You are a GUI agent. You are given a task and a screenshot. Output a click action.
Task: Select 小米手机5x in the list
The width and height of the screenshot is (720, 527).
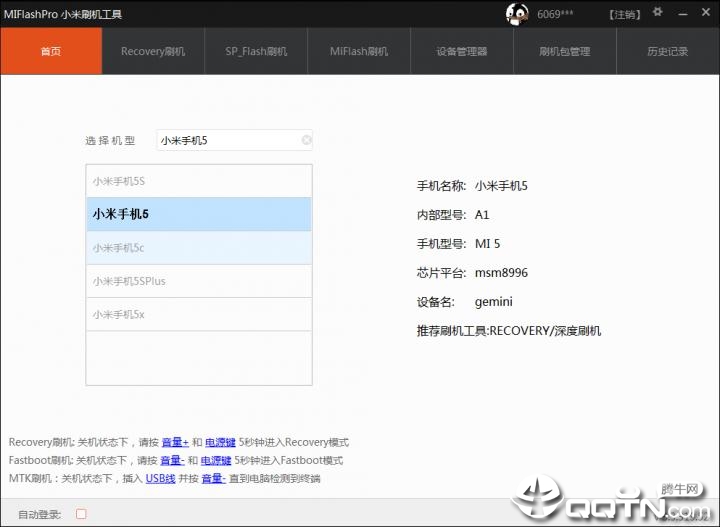pyautogui.click(x=199, y=314)
